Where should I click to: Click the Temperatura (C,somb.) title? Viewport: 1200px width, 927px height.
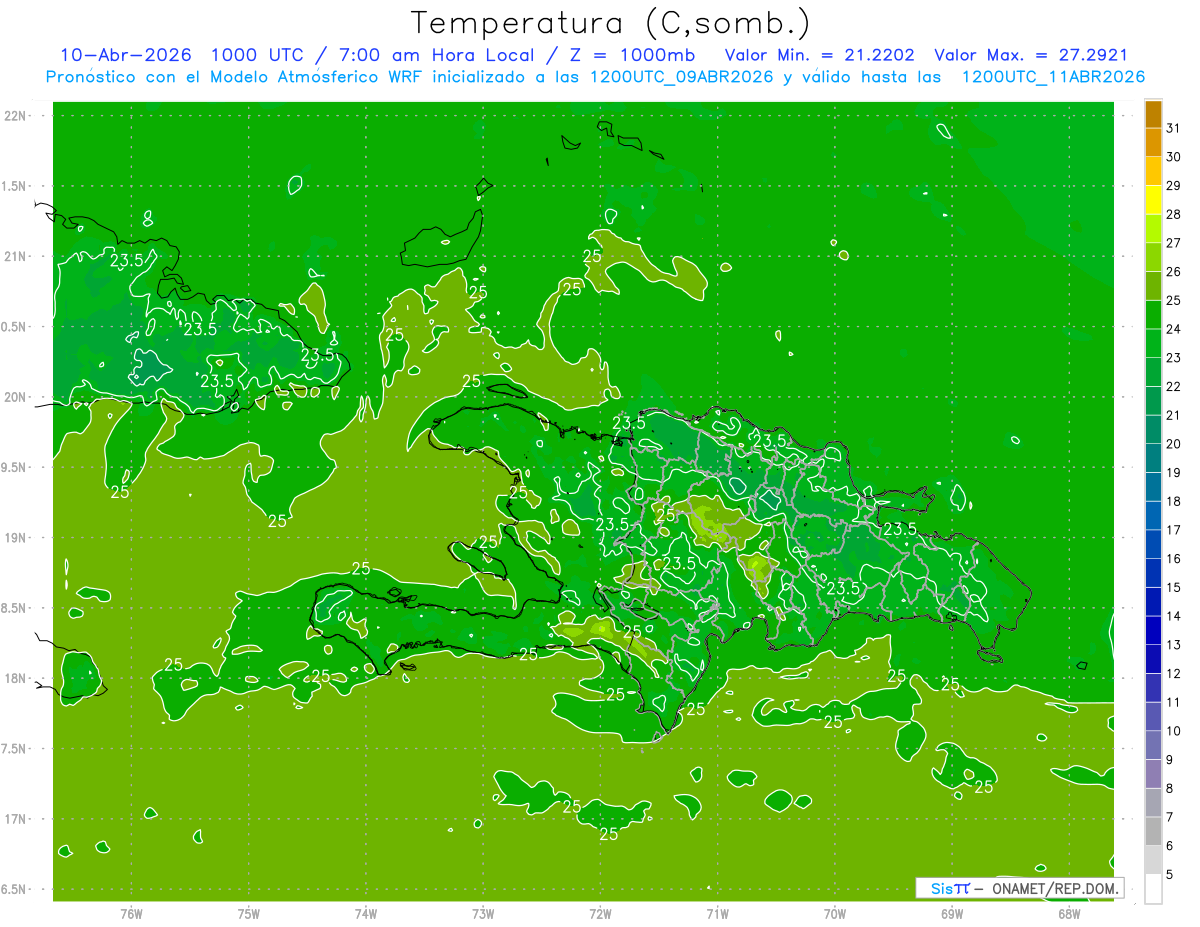[609, 22]
